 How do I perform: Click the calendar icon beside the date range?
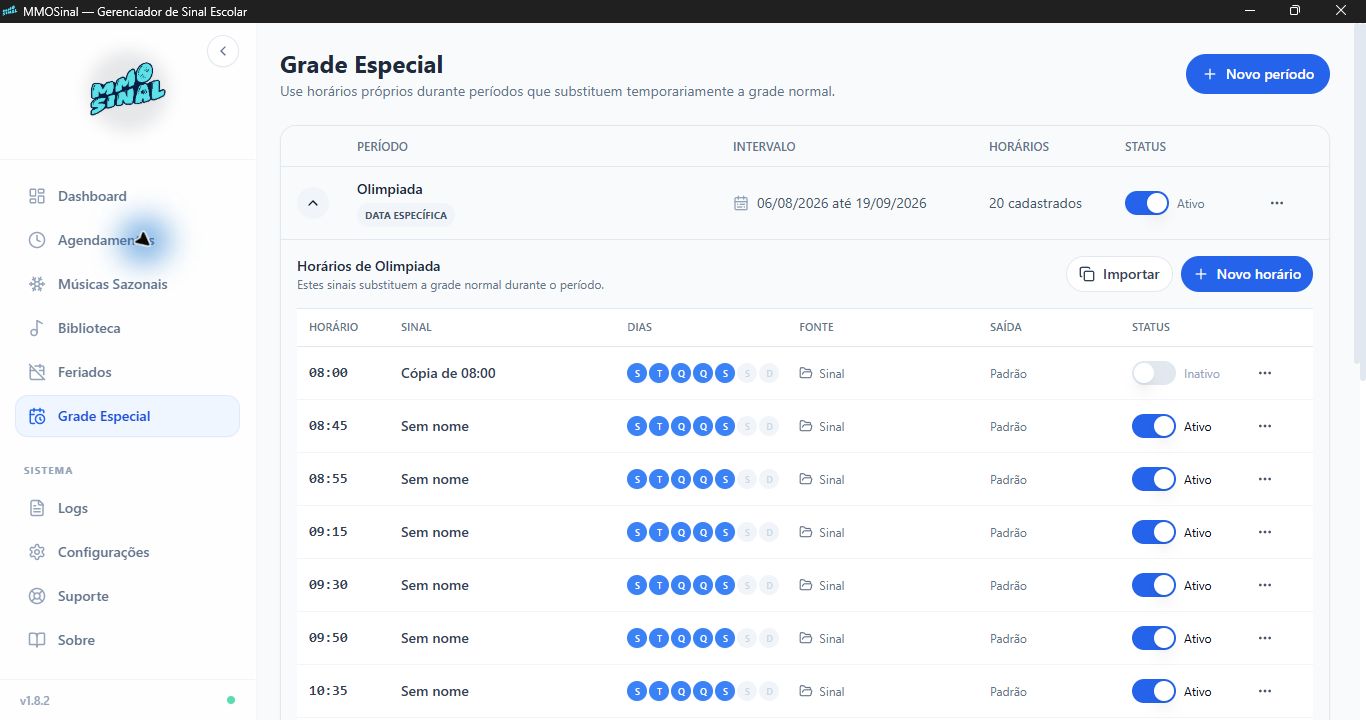coord(741,203)
